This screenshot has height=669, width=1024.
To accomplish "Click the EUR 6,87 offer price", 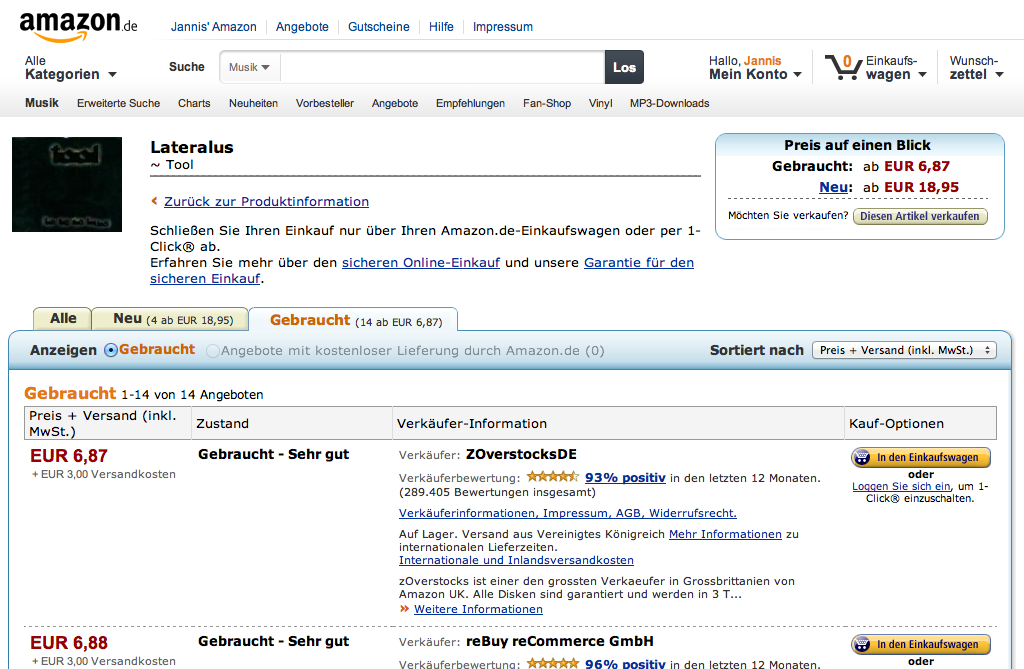I will coord(69,456).
